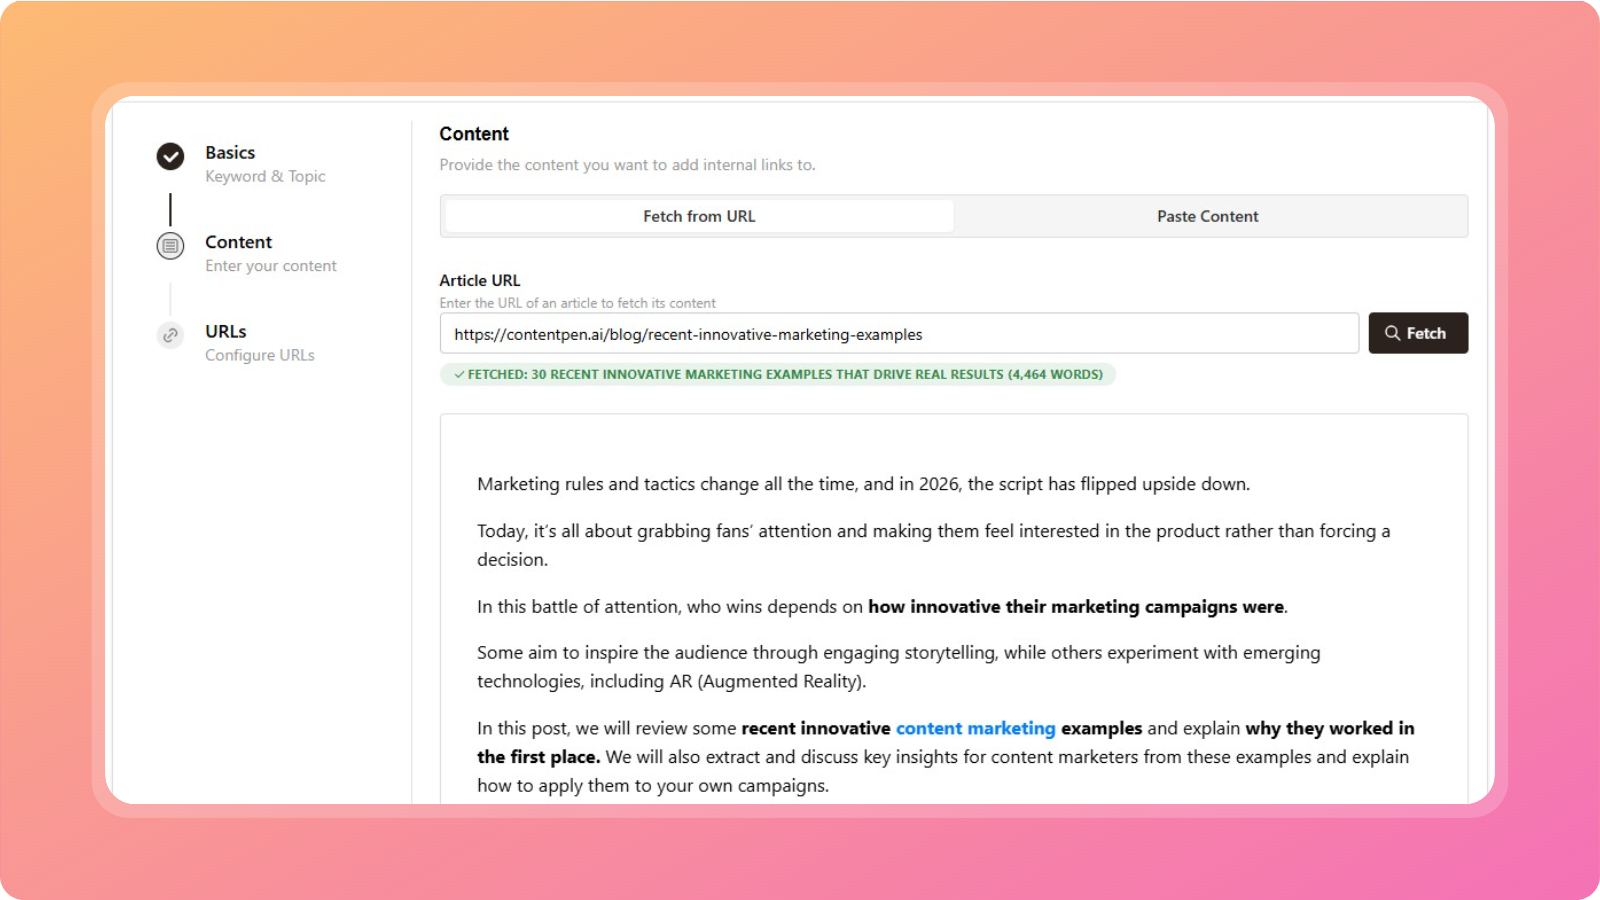Switch to the Paste Content tab
Screen dimensions: 1600x900
pyautogui.click(x=1207, y=215)
